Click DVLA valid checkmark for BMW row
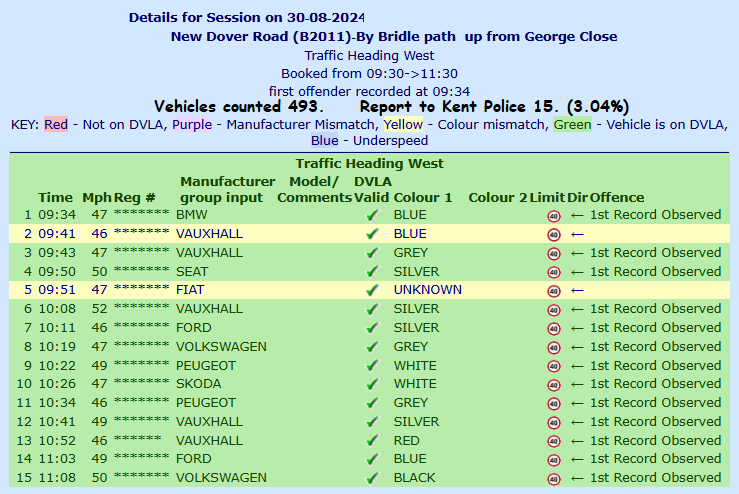This screenshot has height=494, width=739. pyautogui.click(x=372, y=215)
